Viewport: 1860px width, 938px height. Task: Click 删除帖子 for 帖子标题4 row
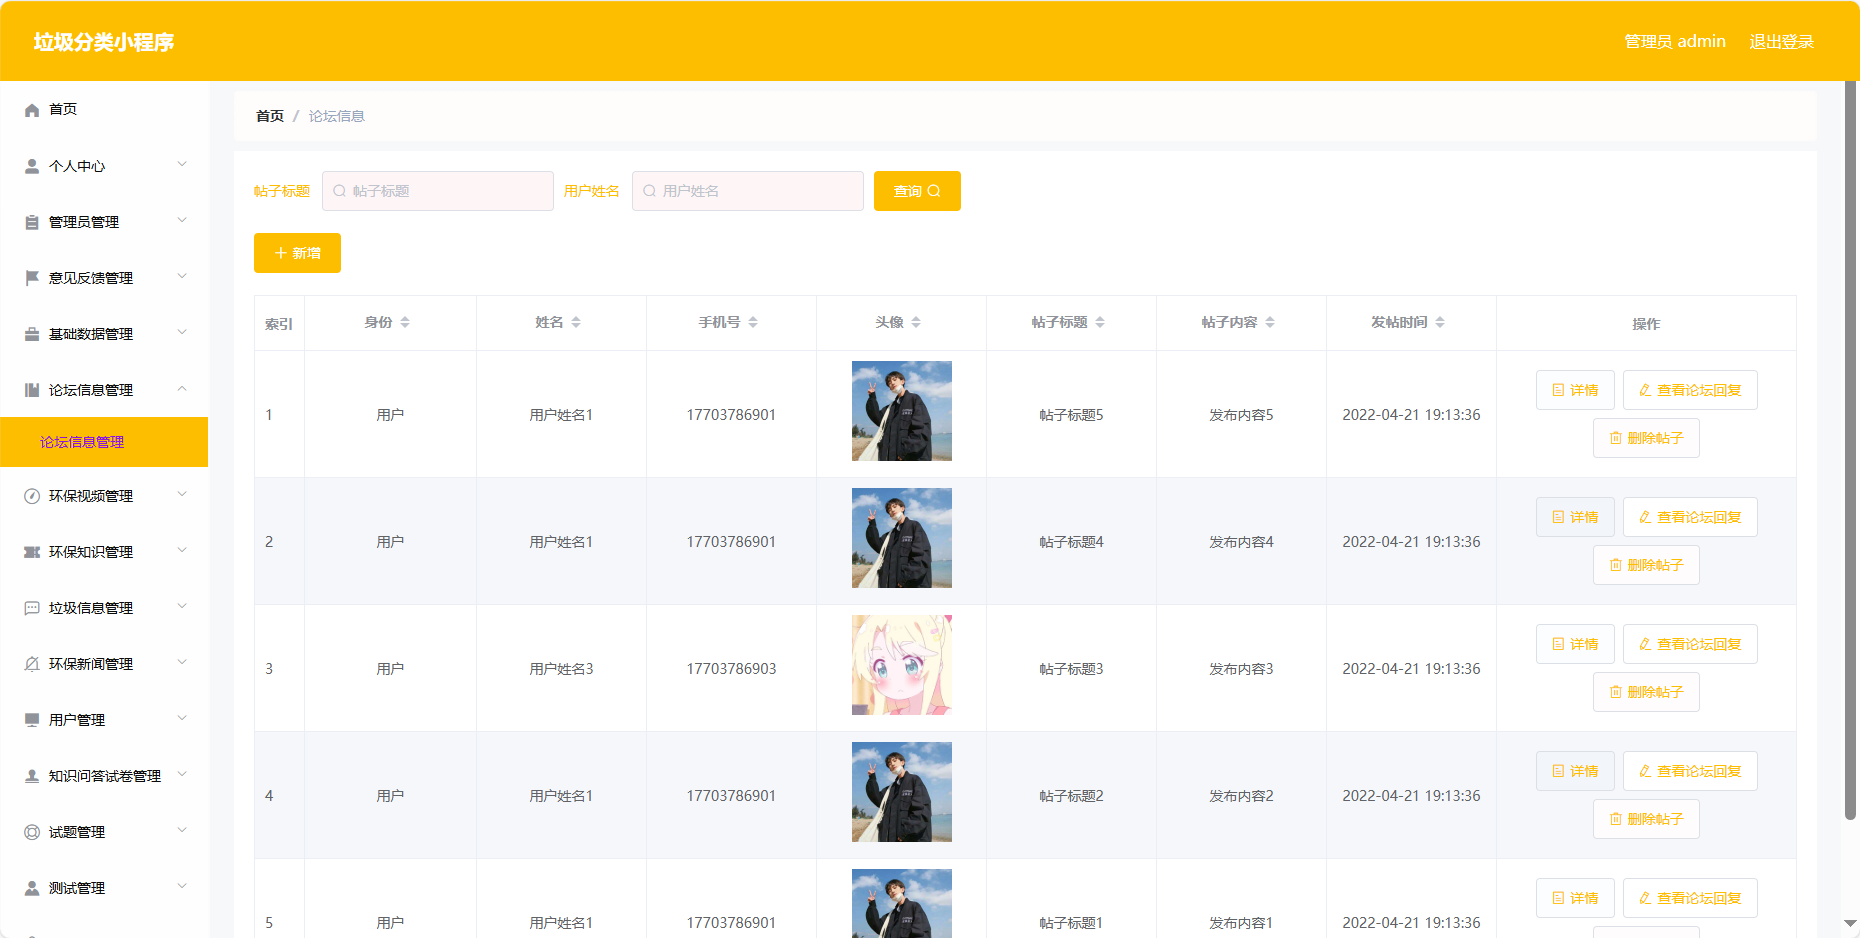(1646, 565)
